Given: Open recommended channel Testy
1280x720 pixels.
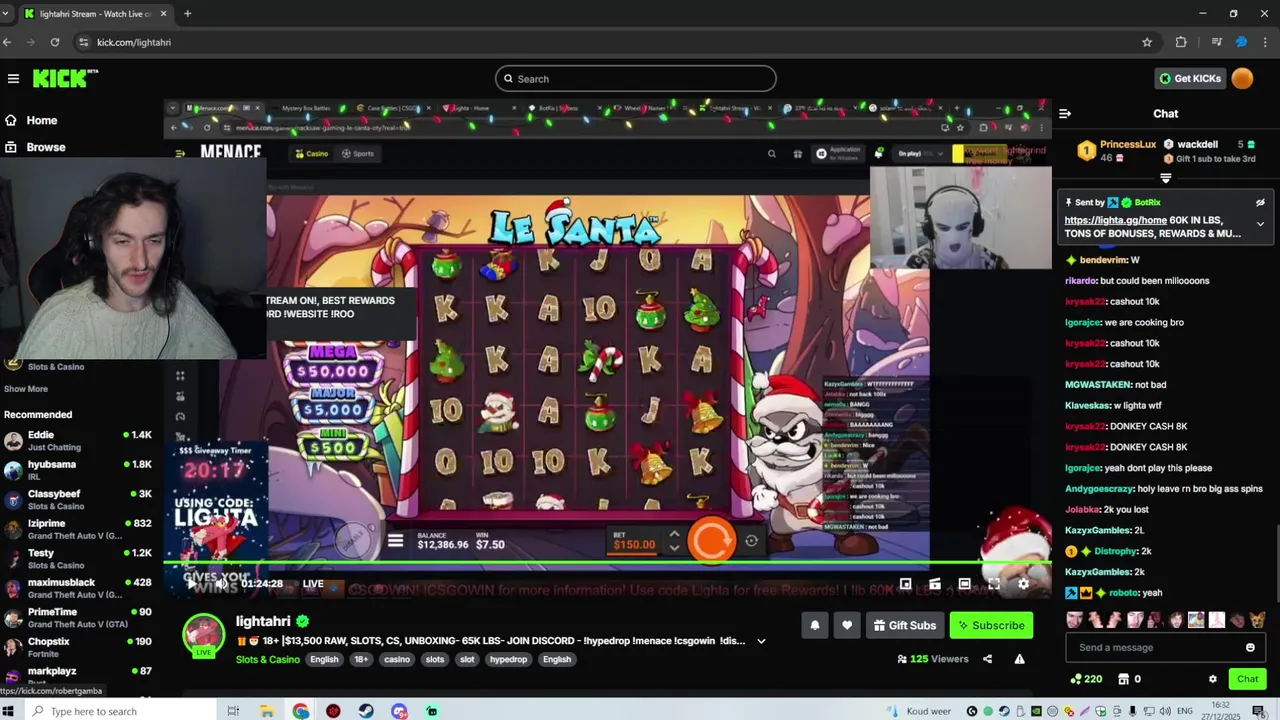Looking at the screenshot, I should [x=78, y=558].
